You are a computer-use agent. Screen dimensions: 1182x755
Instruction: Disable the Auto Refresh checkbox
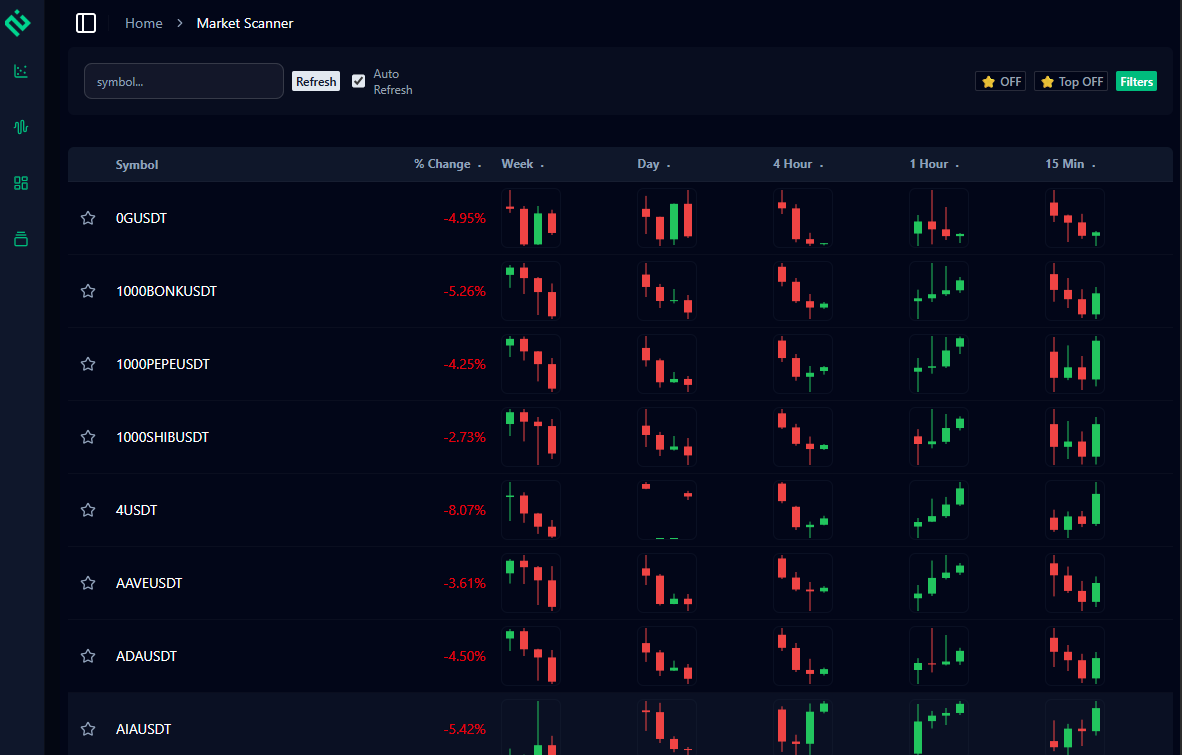pyautogui.click(x=358, y=81)
